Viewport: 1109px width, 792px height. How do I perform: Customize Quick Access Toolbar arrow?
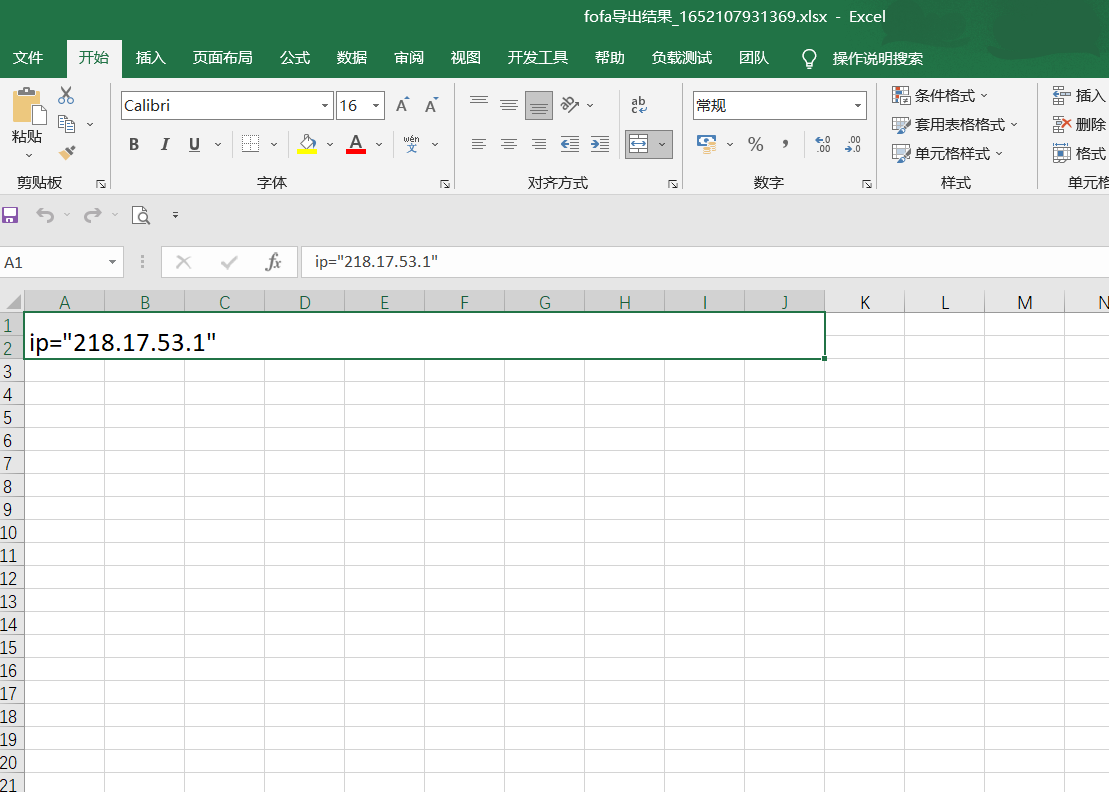click(x=175, y=215)
